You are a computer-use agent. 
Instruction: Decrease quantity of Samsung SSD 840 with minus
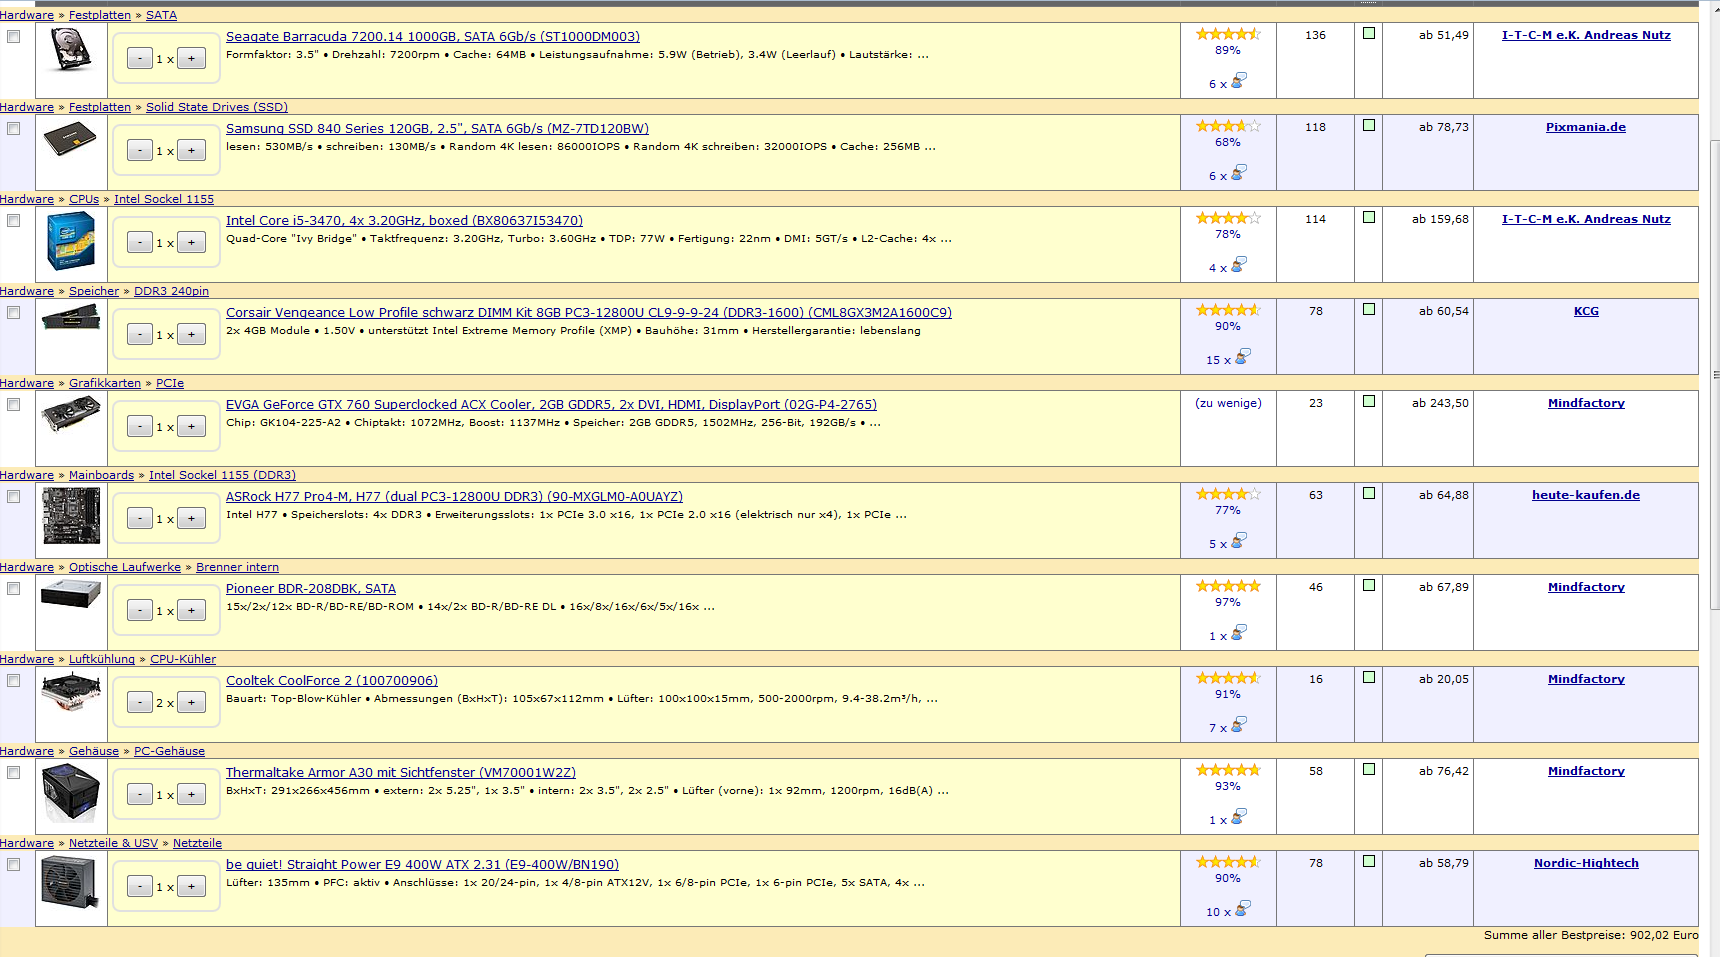click(x=140, y=150)
